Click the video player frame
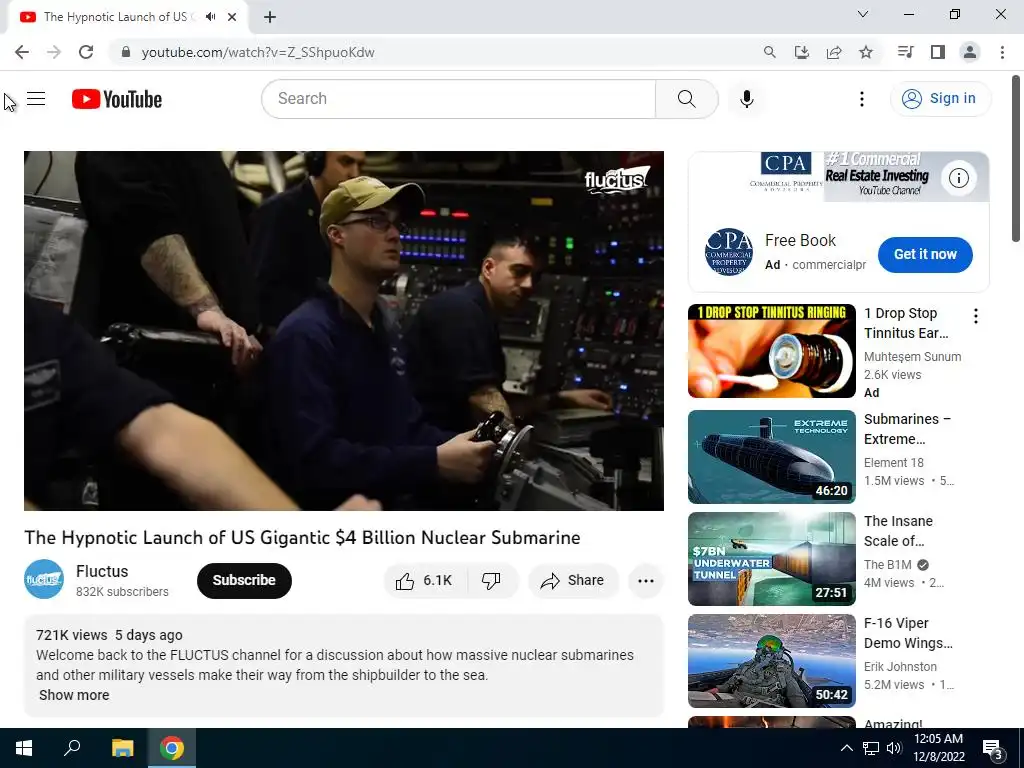1024x768 pixels. 344,331
